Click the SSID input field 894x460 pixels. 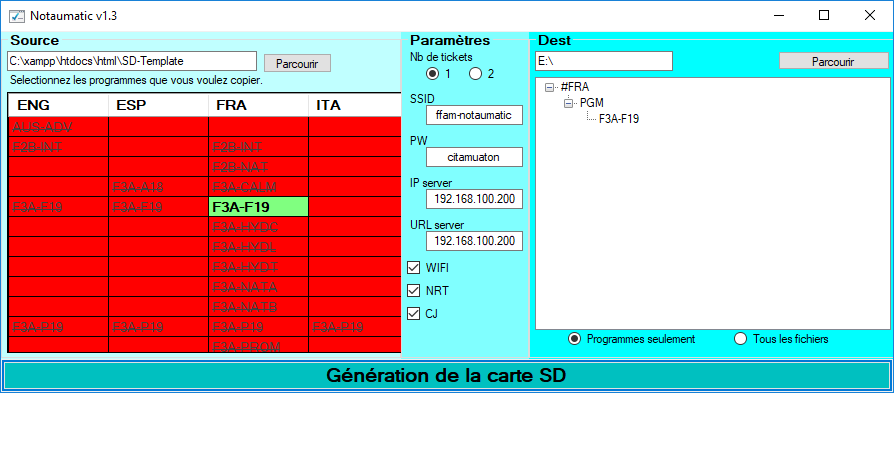pyautogui.click(x=474, y=115)
